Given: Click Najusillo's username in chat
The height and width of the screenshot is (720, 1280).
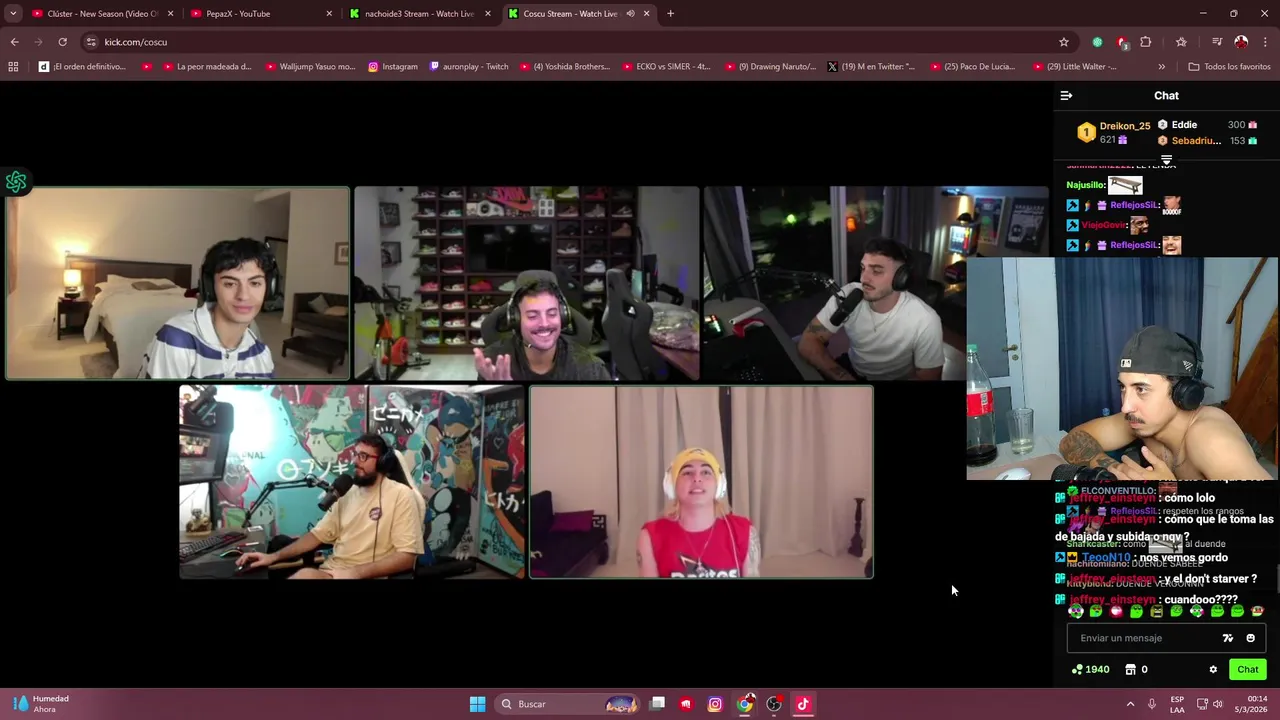Looking at the screenshot, I should [x=1085, y=185].
